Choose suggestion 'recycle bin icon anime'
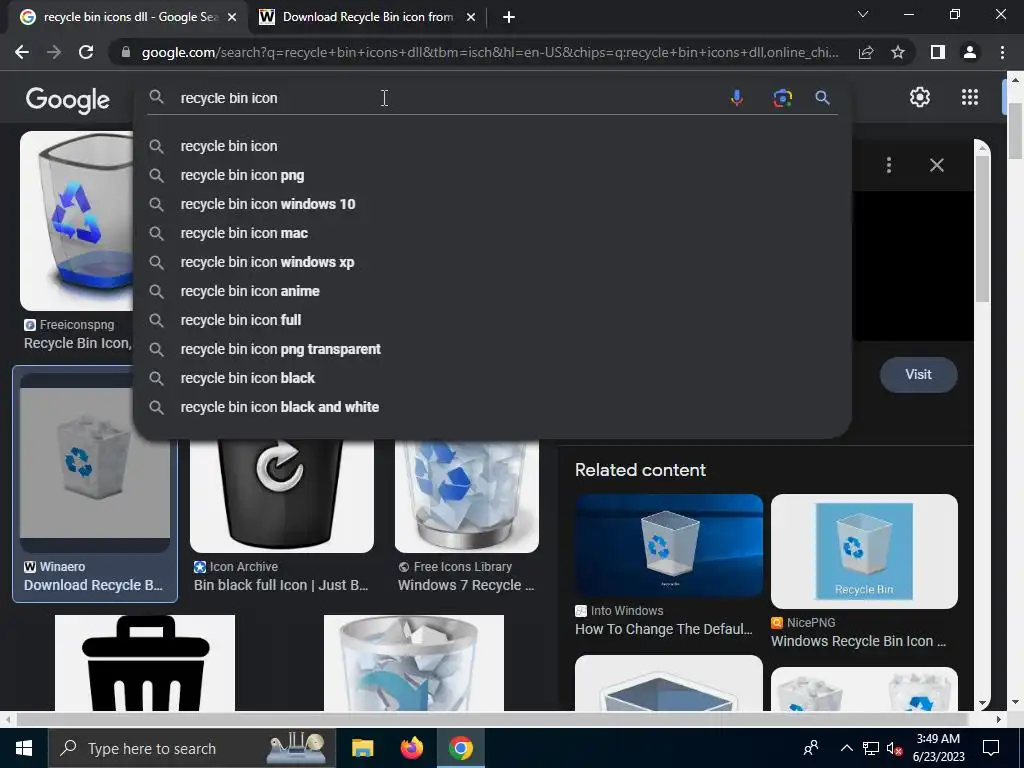 492,291
